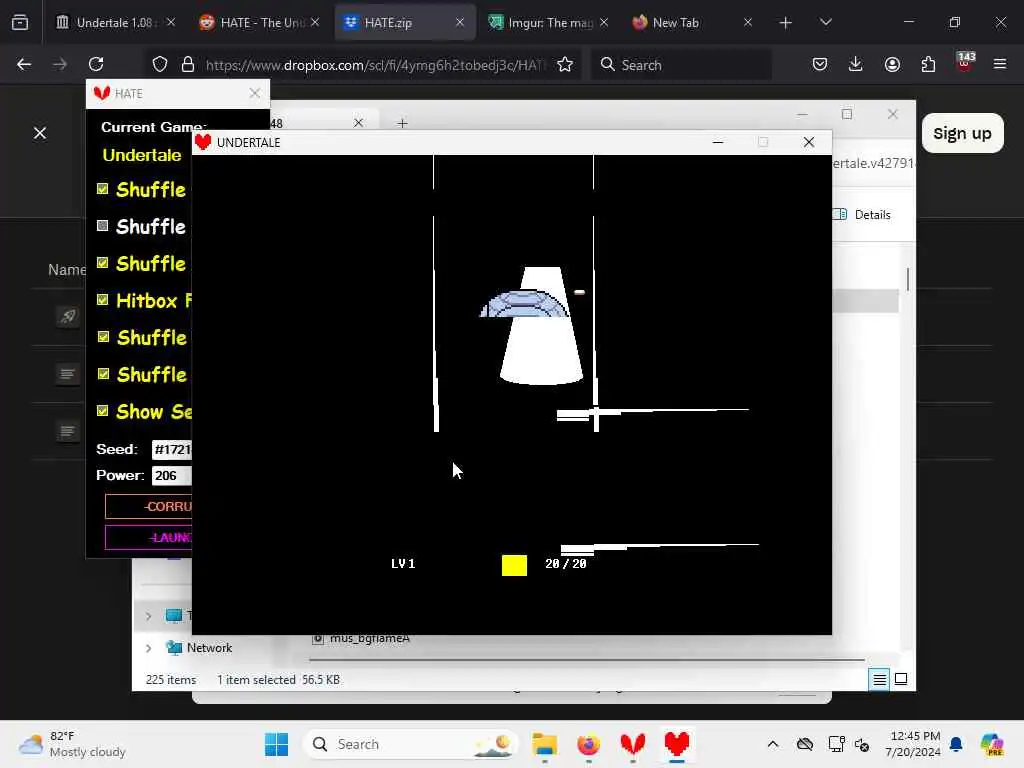Open the Windows Start menu
This screenshot has height=768, width=1024.
[x=276, y=744]
